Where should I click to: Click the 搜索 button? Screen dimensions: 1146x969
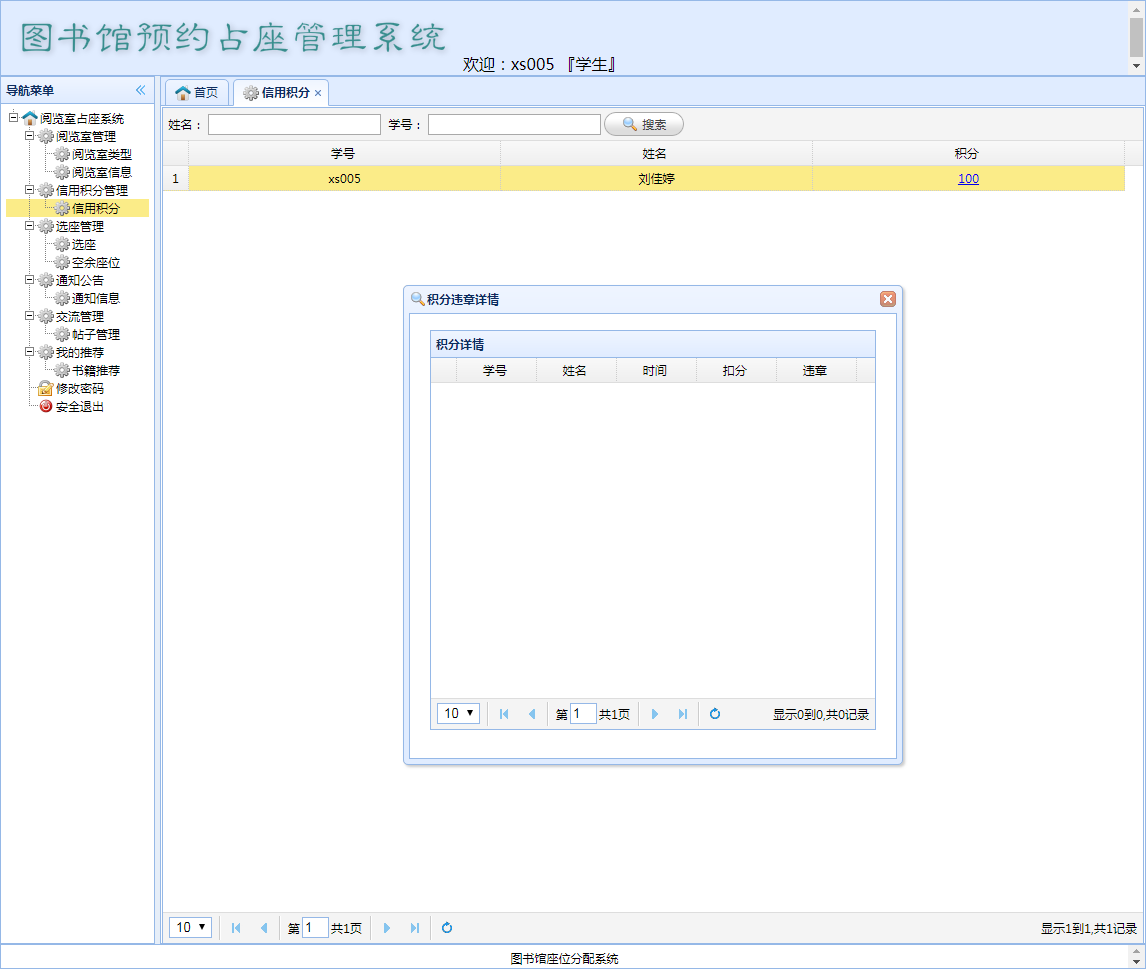644,124
